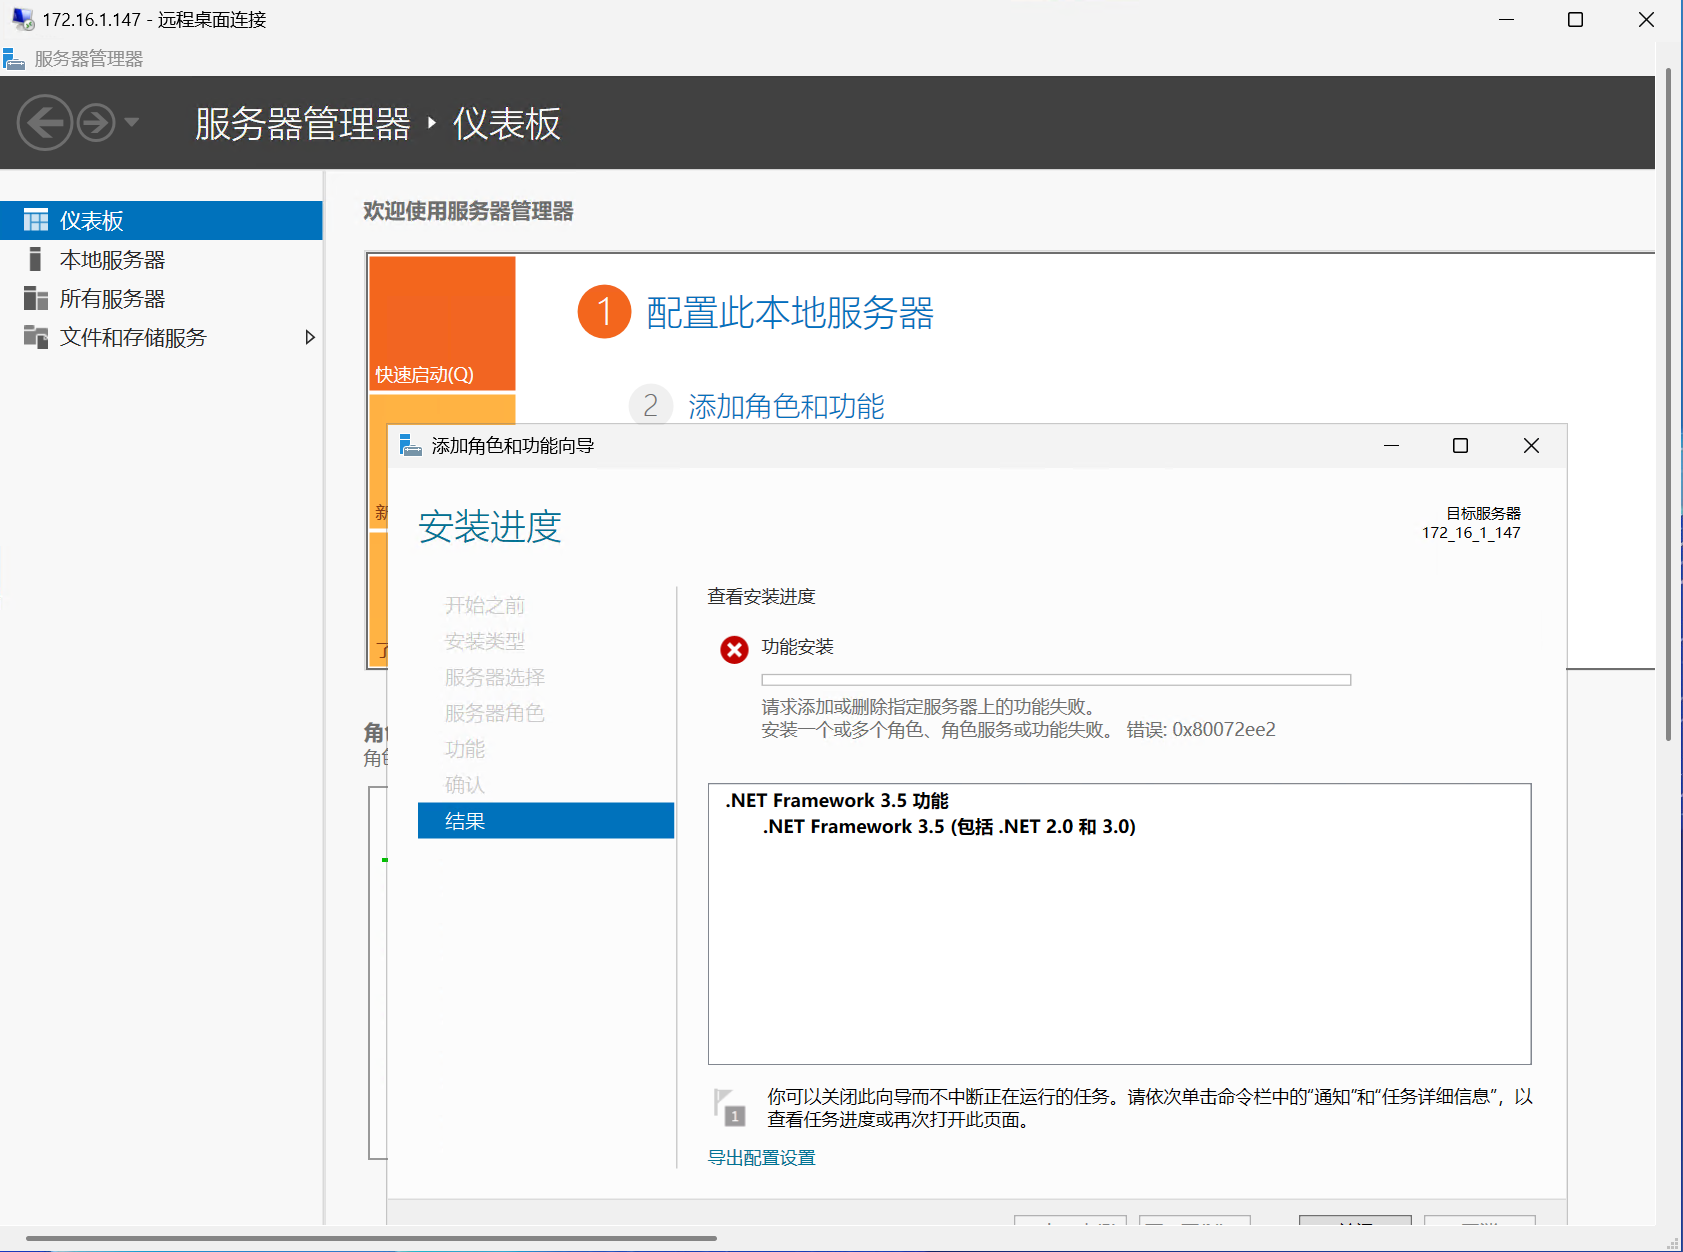
Task: Click the 服务器选择 wizard step
Action: click(x=495, y=677)
